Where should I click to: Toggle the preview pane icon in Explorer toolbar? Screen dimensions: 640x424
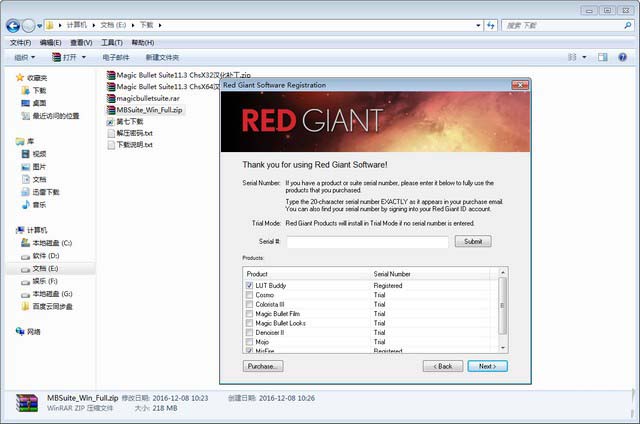[x=602, y=57]
